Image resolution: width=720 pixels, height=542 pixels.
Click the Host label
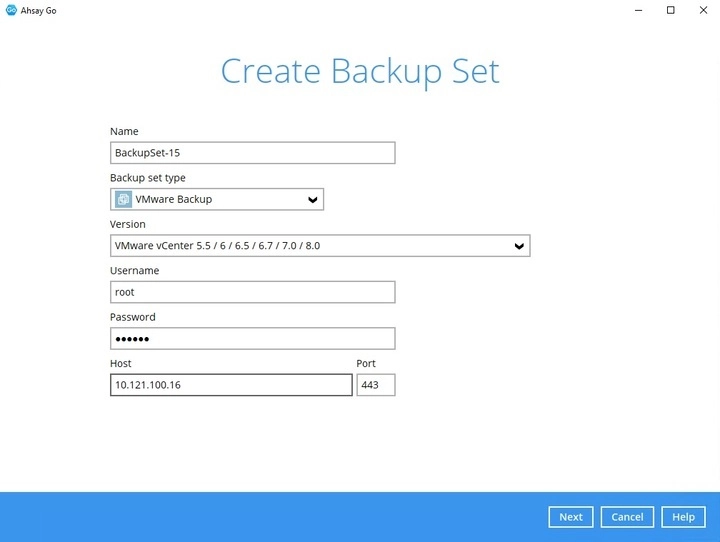pos(121,363)
